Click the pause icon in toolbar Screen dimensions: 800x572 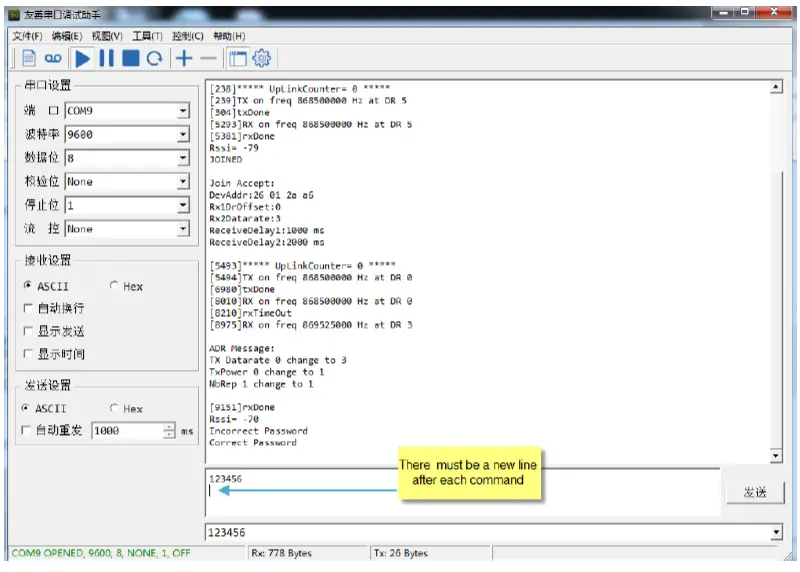point(106,59)
